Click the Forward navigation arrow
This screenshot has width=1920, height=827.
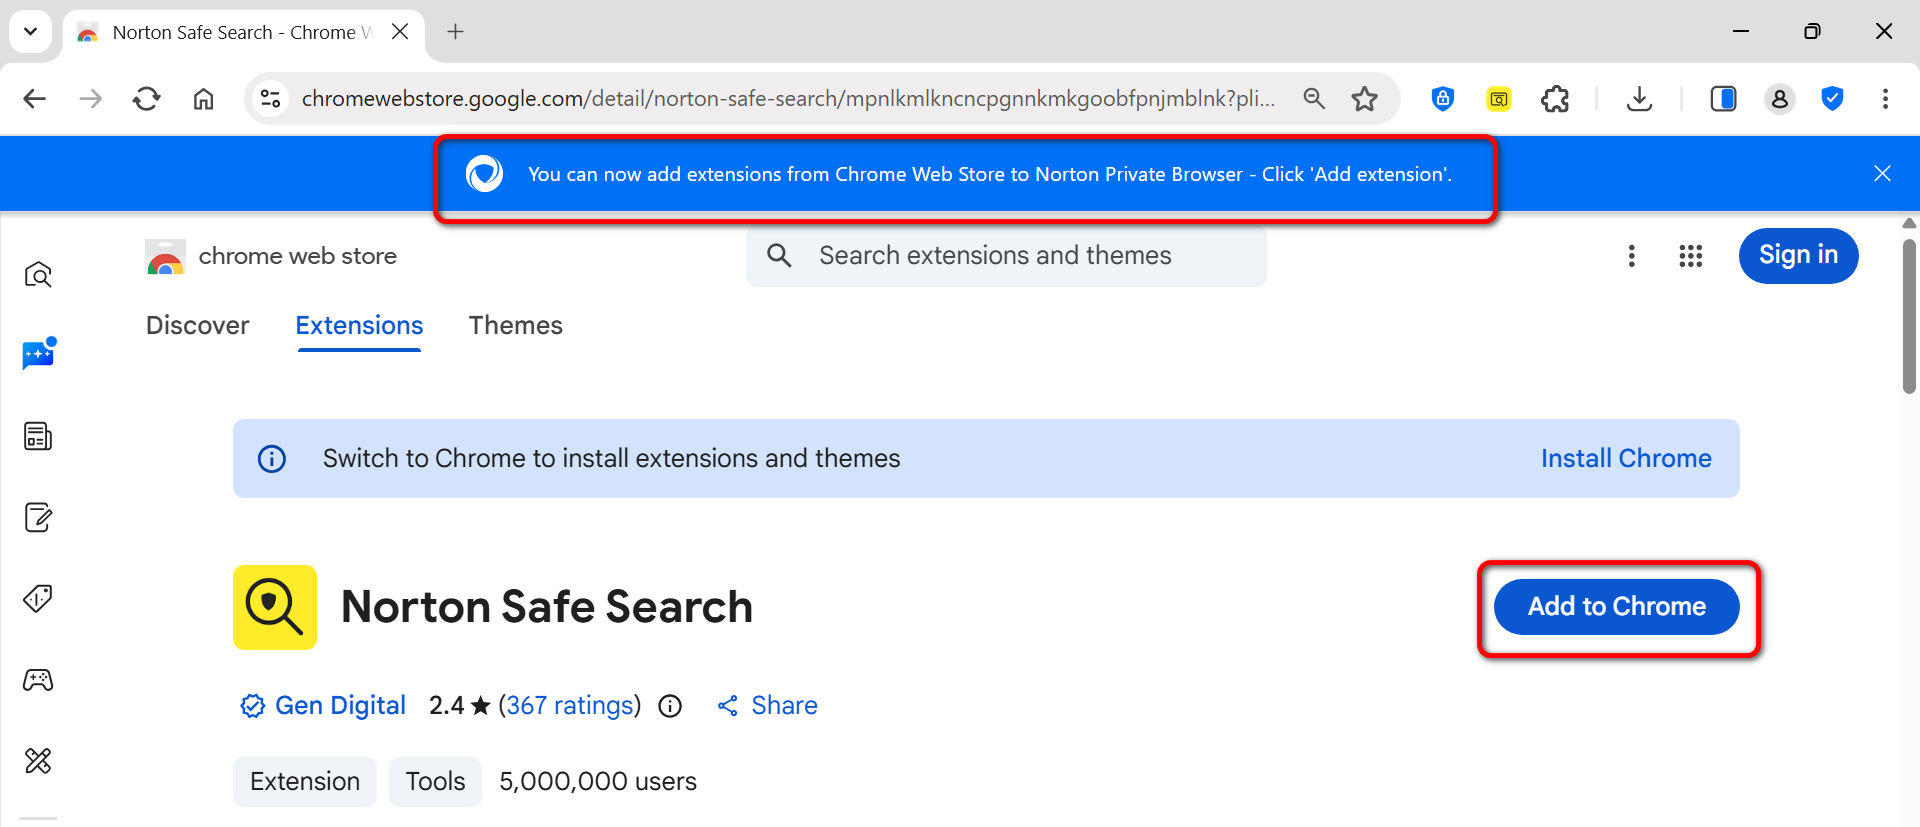click(x=91, y=99)
